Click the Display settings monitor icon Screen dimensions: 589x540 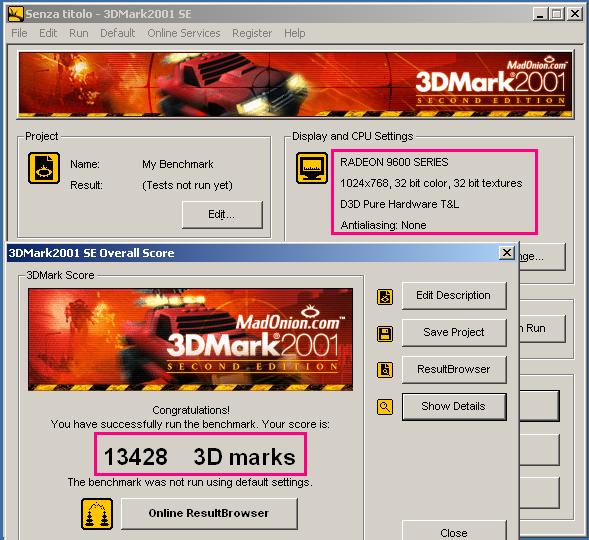point(312,168)
